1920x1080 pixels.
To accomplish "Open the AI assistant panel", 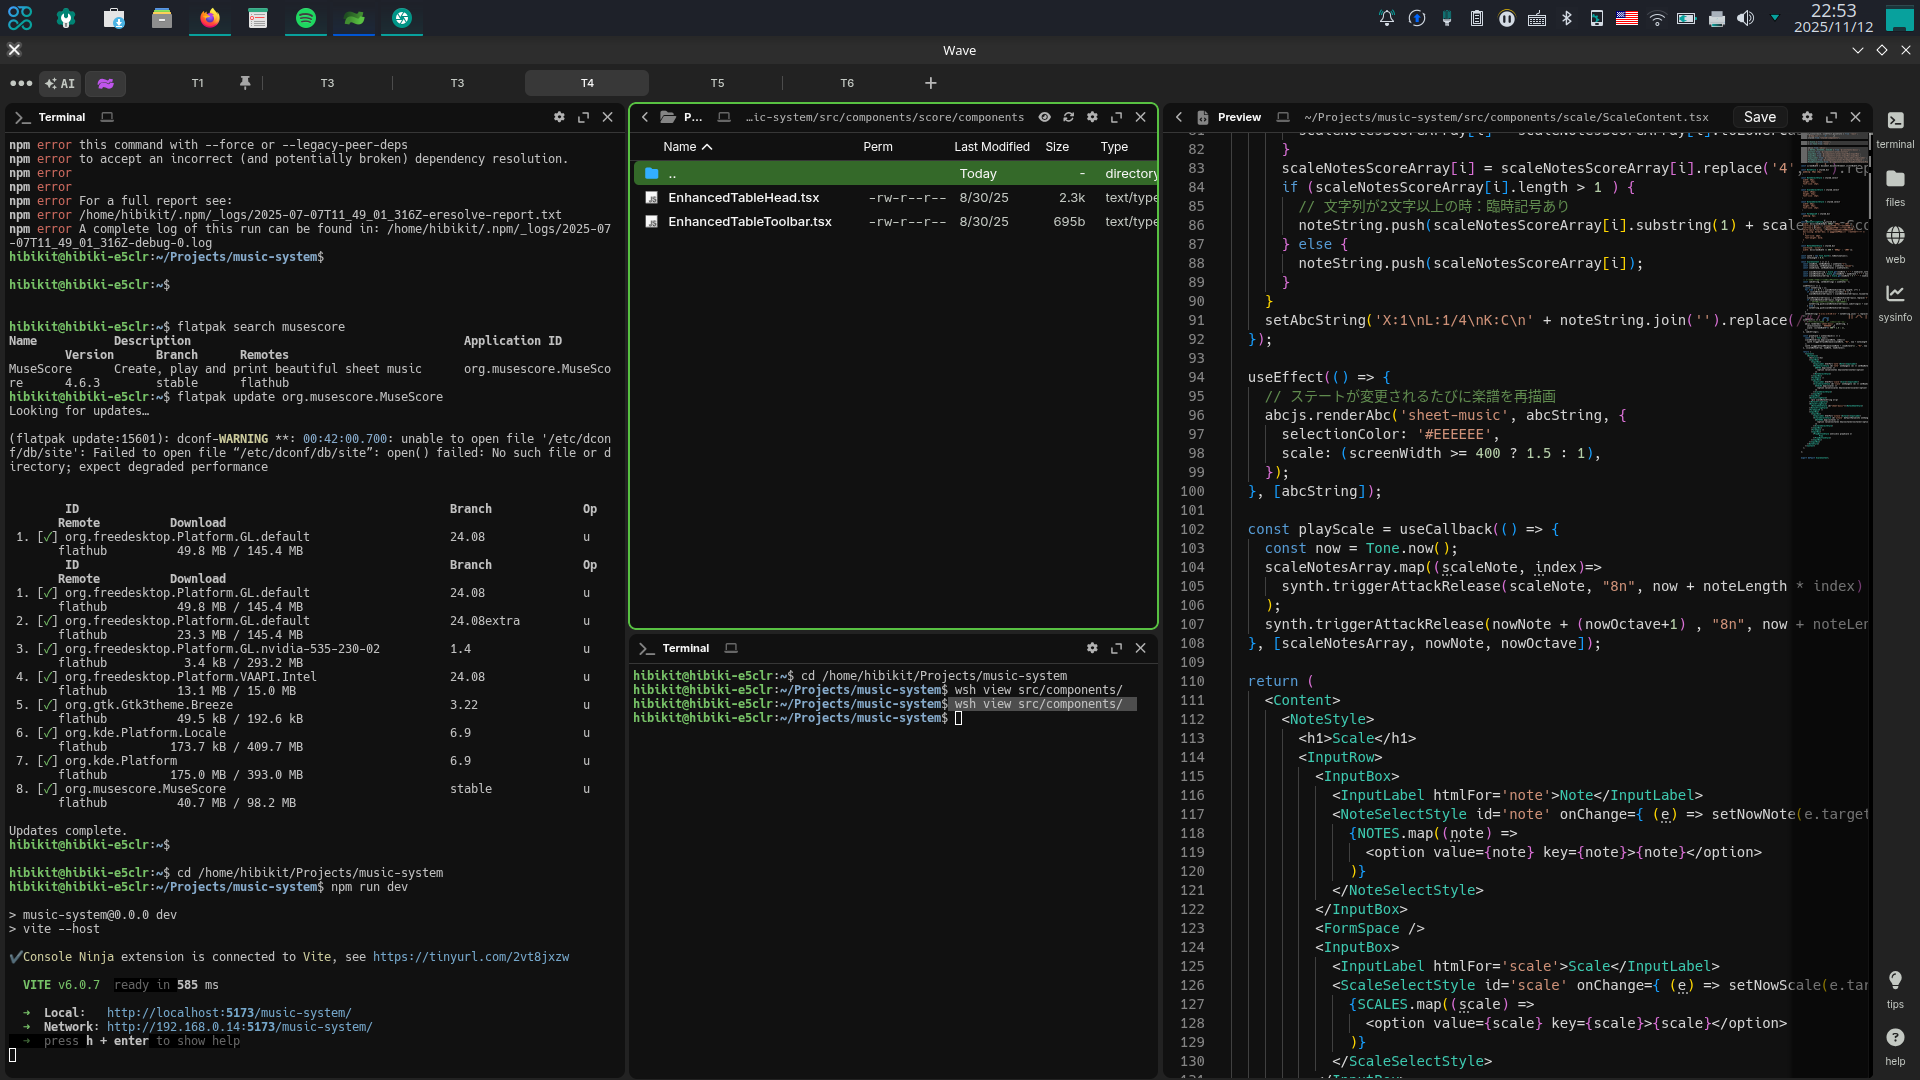I will pyautogui.click(x=60, y=83).
